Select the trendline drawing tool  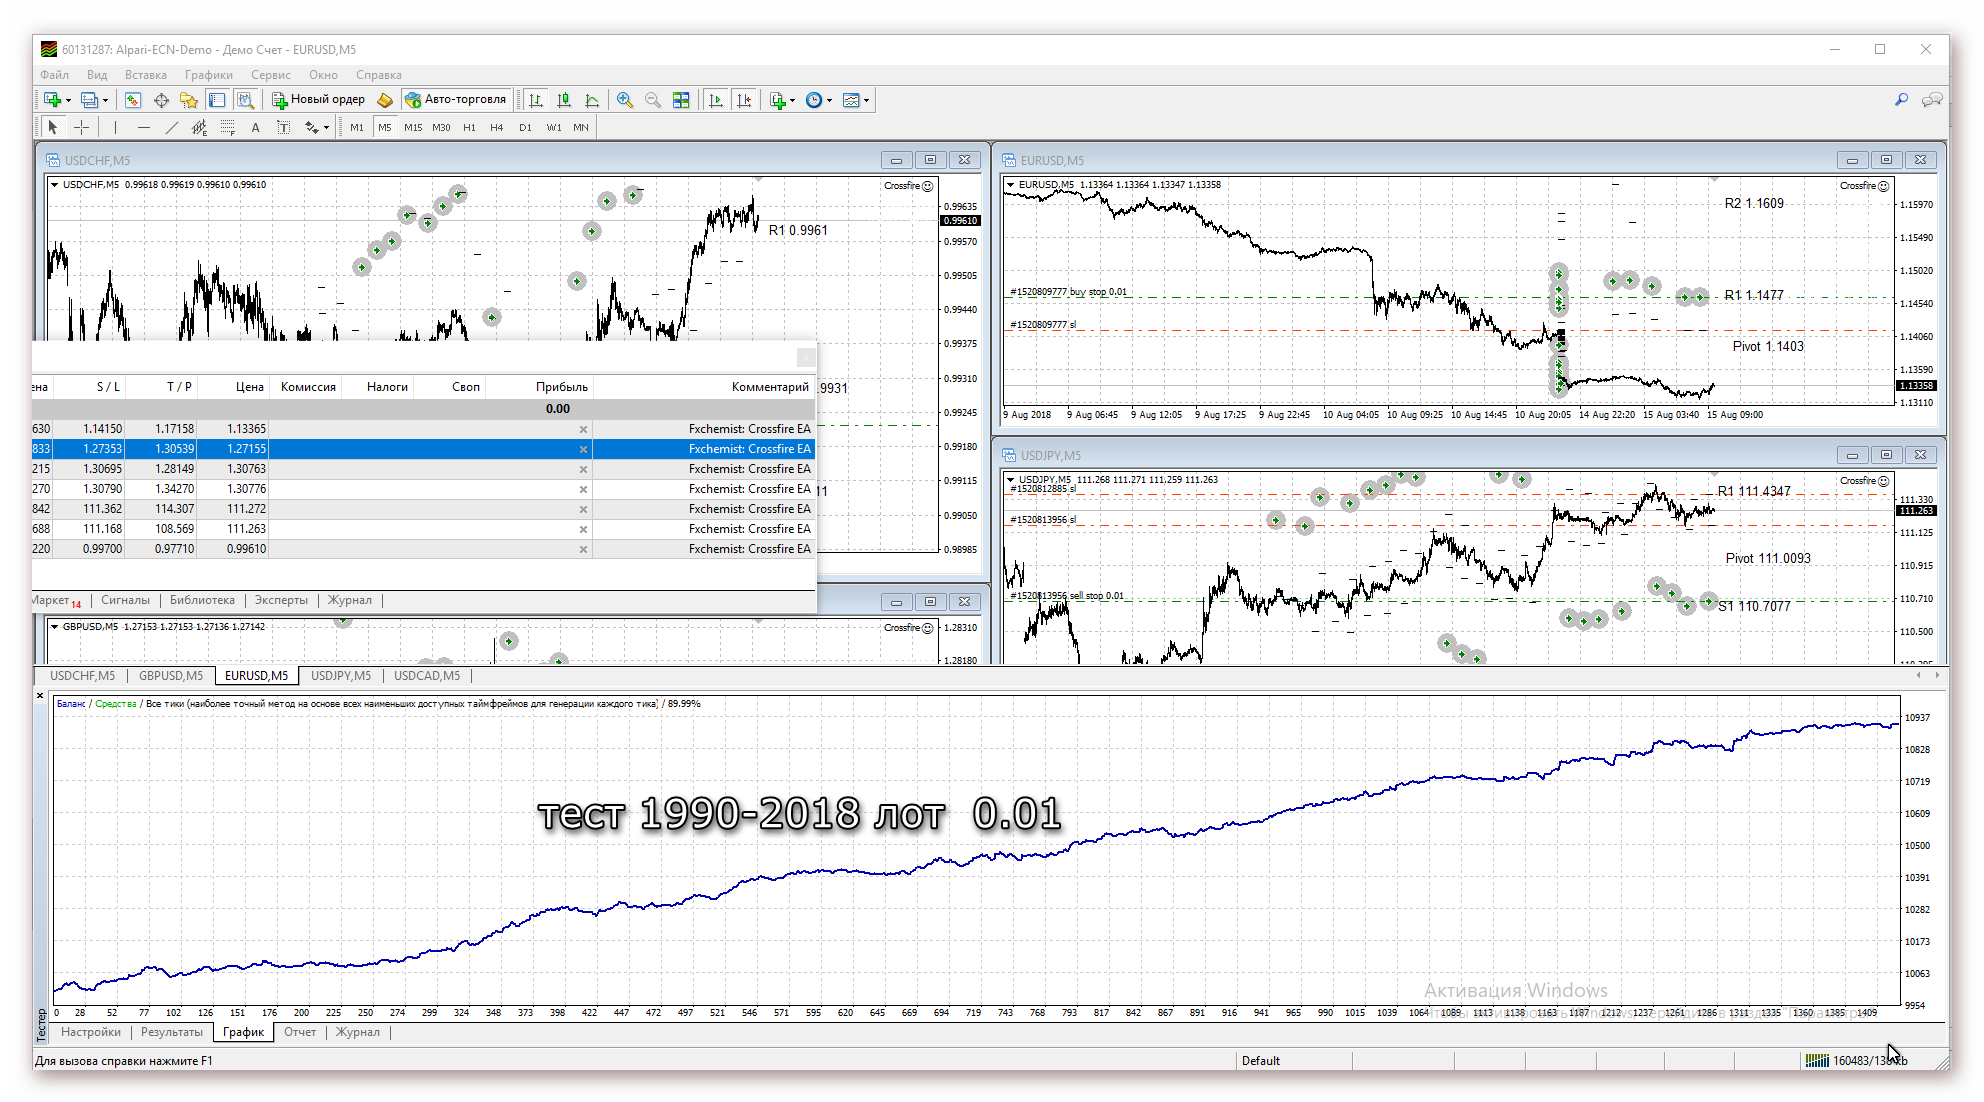pos(172,127)
